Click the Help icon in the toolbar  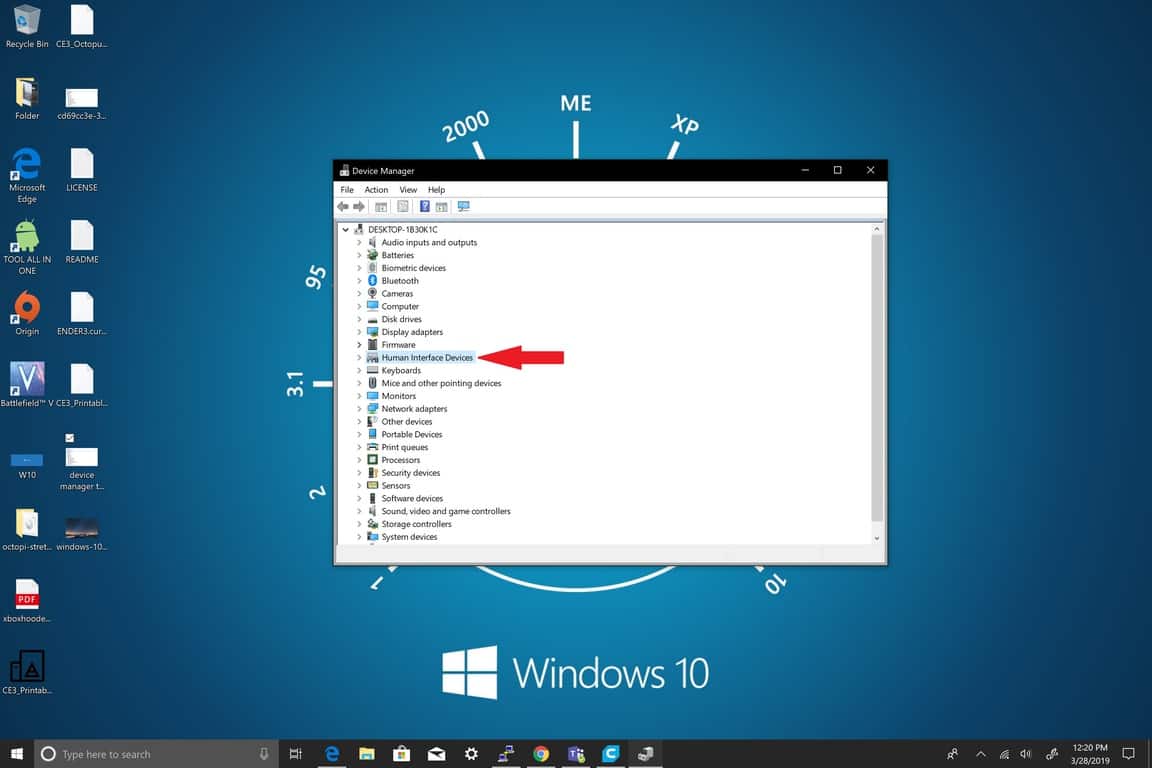tap(425, 207)
